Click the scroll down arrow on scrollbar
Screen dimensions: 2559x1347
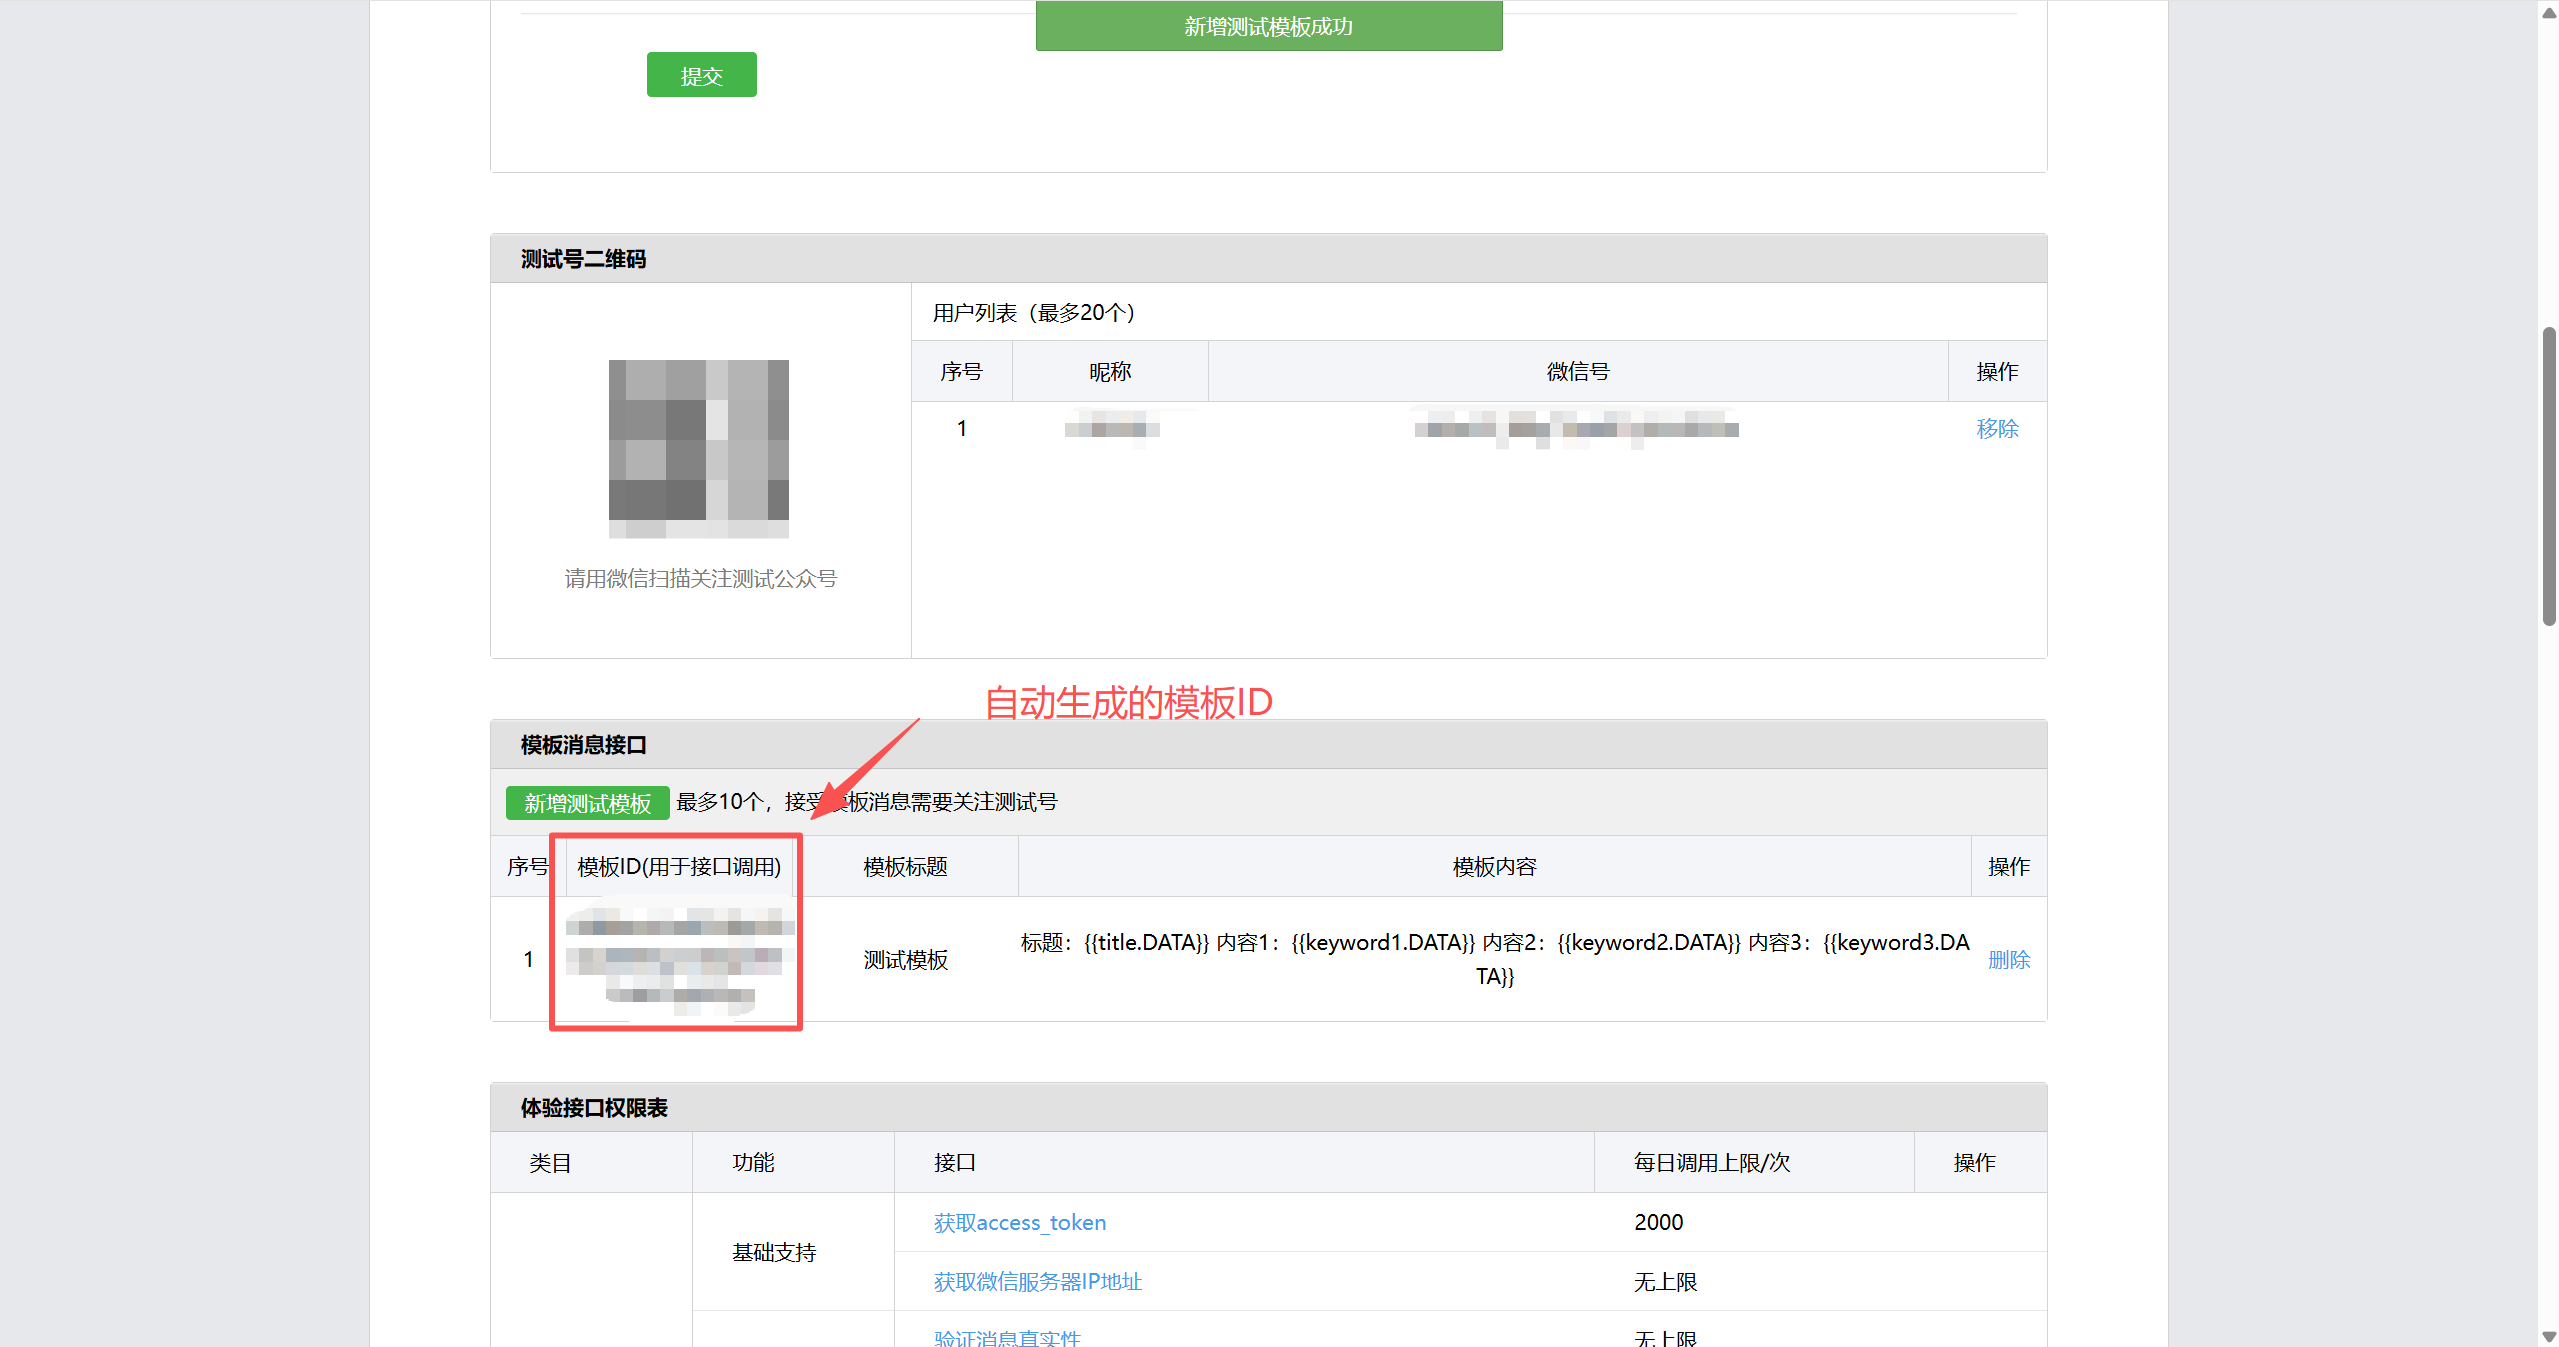[x=2548, y=1336]
